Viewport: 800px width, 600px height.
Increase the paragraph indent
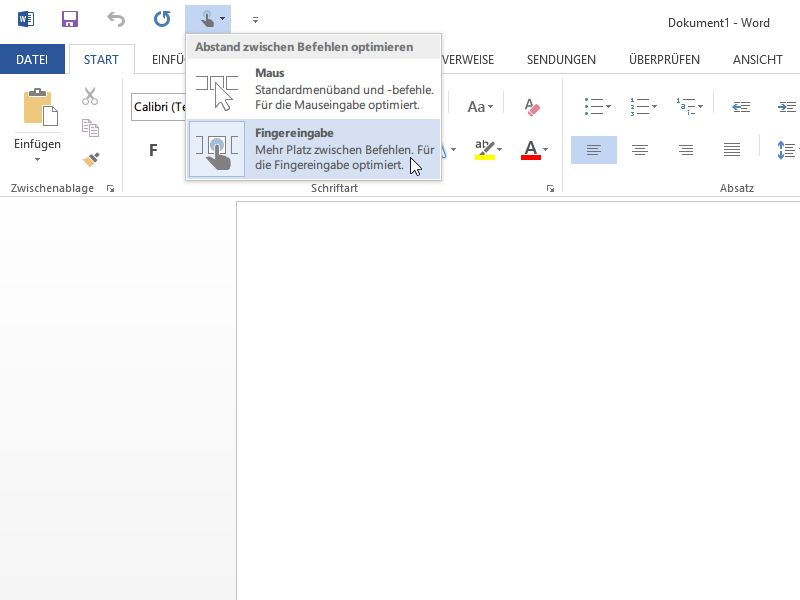(x=787, y=107)
